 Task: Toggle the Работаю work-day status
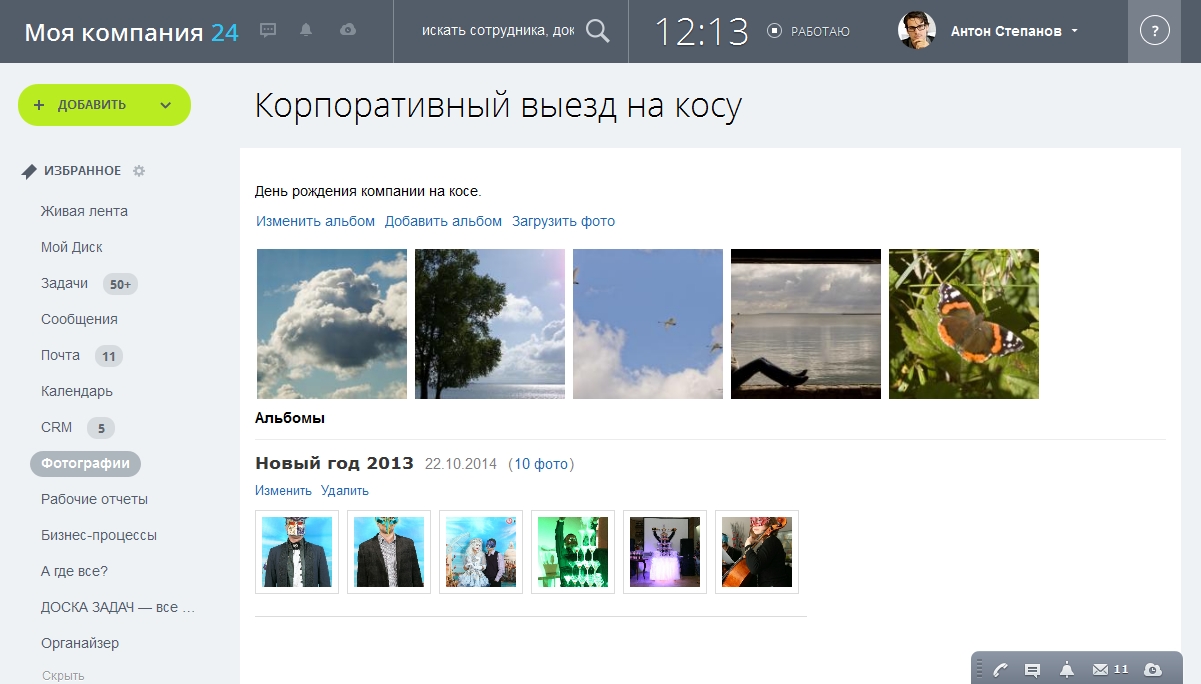click(x=808, y=31)
